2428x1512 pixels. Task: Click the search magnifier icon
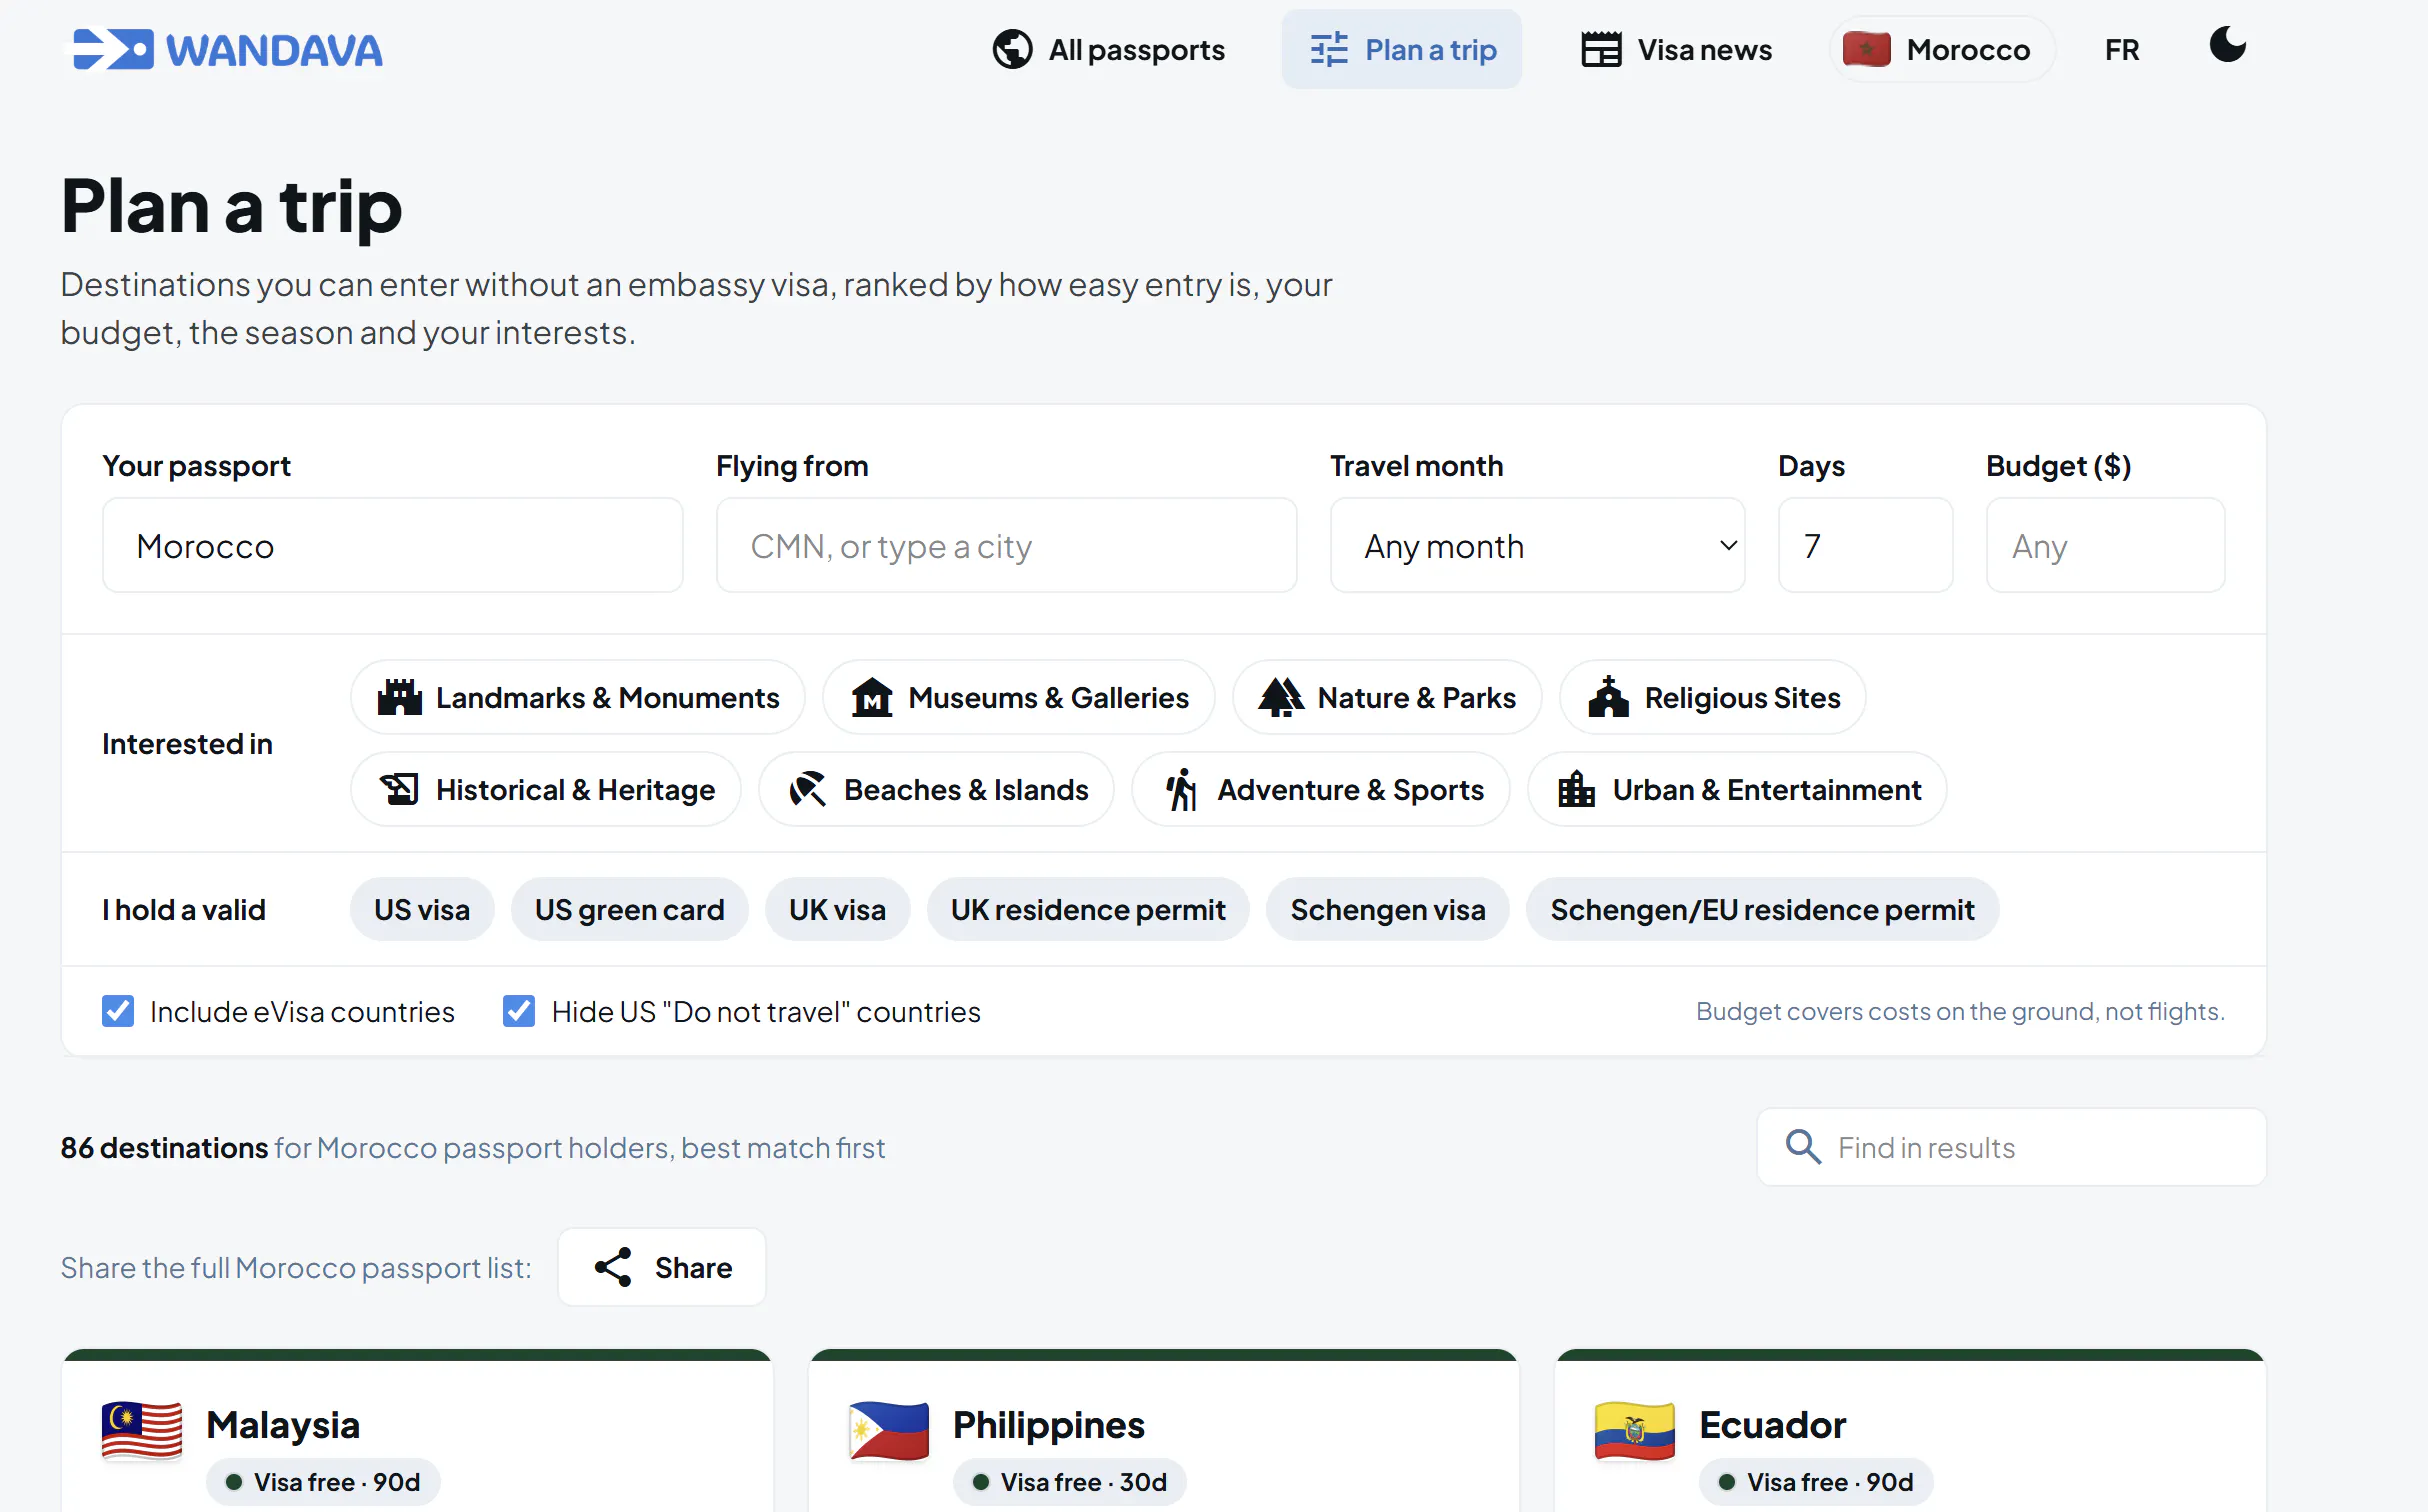(1803, 1148)
